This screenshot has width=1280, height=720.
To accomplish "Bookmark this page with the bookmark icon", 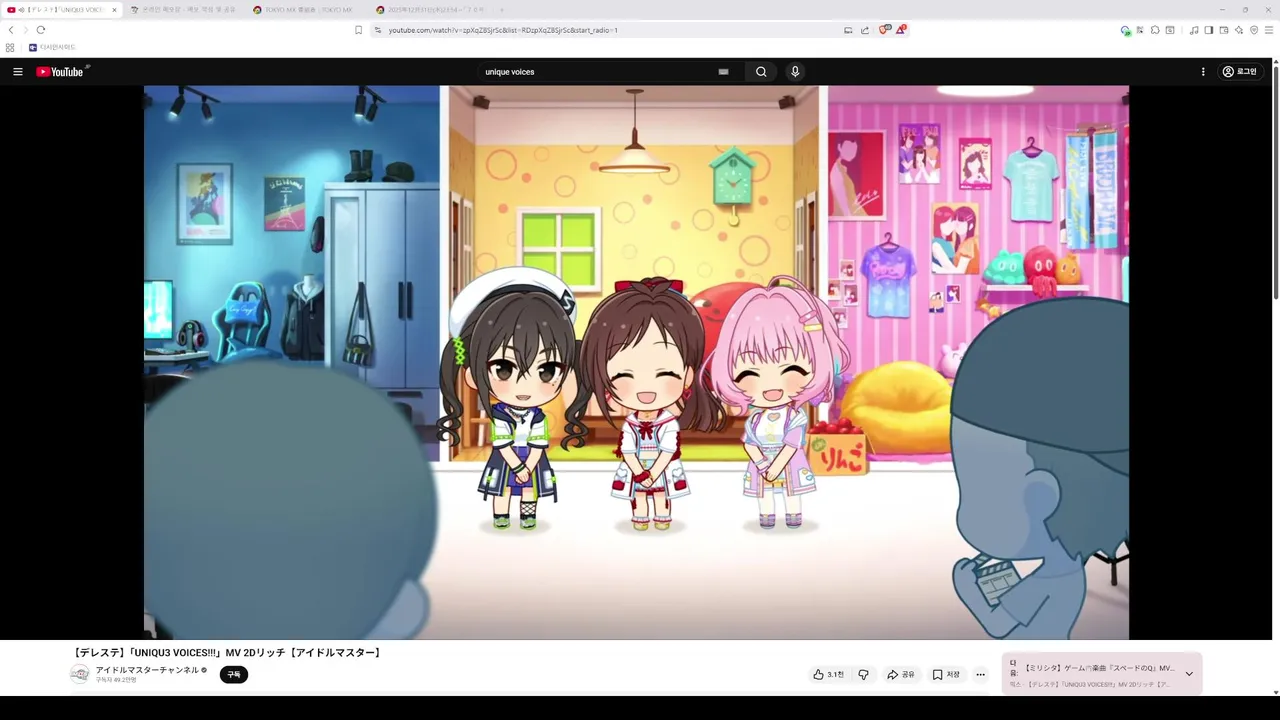I will click(358, 30).
